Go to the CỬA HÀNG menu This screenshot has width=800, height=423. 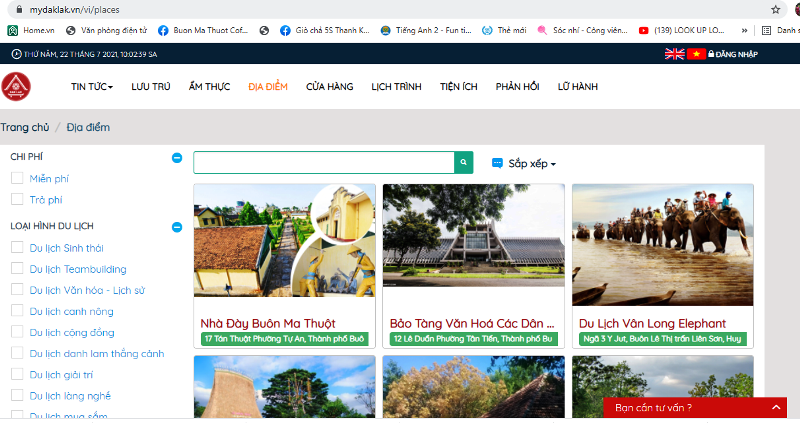click(330, 87)
